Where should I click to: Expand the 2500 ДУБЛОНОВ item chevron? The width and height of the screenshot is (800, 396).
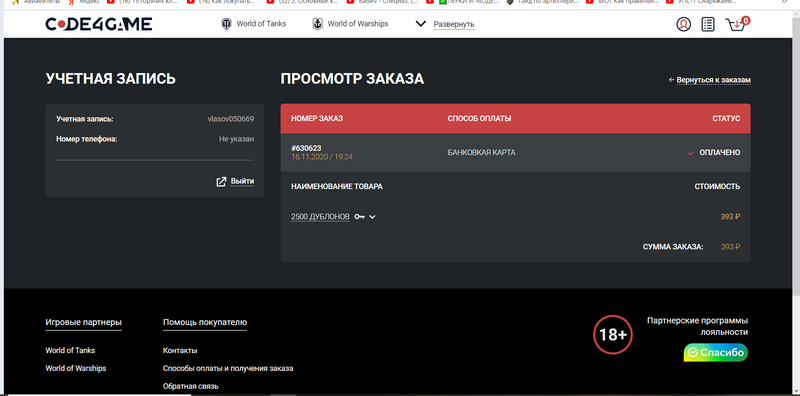[x=372, y=217]
